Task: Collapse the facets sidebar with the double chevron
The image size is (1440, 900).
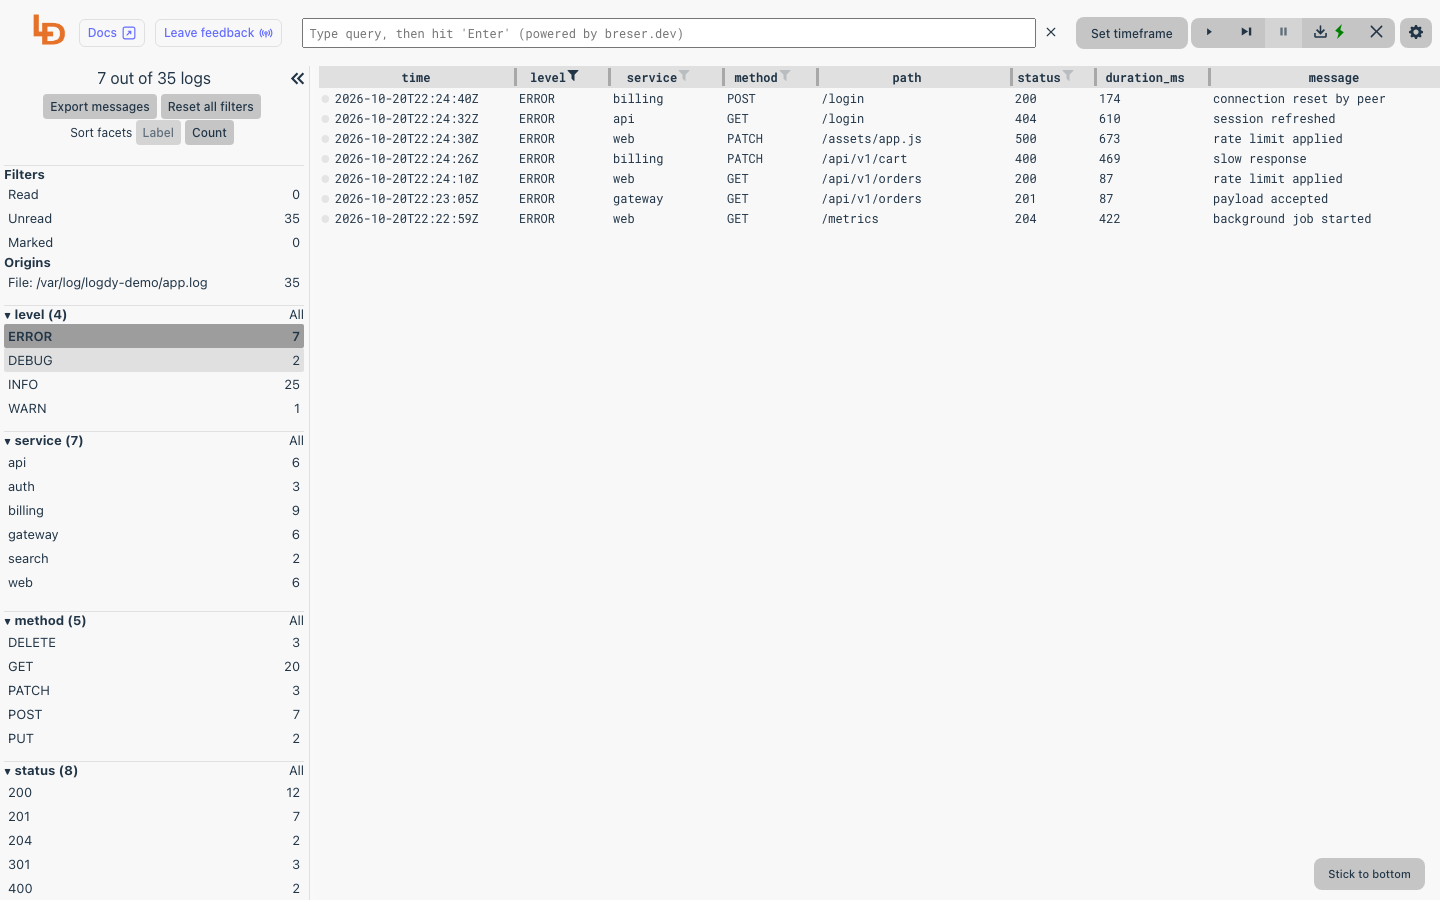Action: point(297,78)
